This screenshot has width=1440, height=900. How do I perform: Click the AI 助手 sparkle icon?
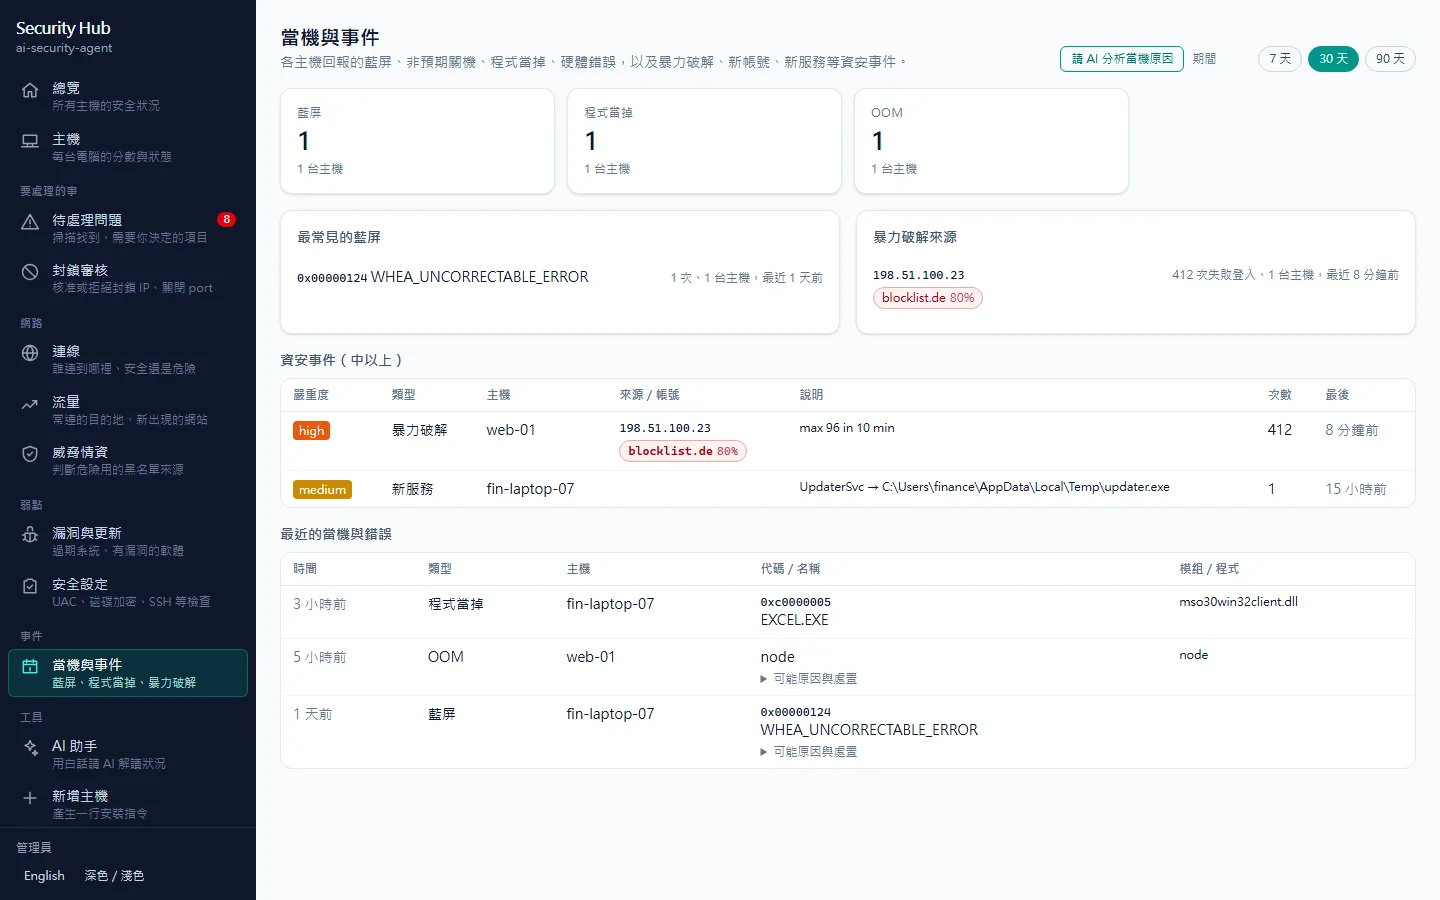[30, 748]
